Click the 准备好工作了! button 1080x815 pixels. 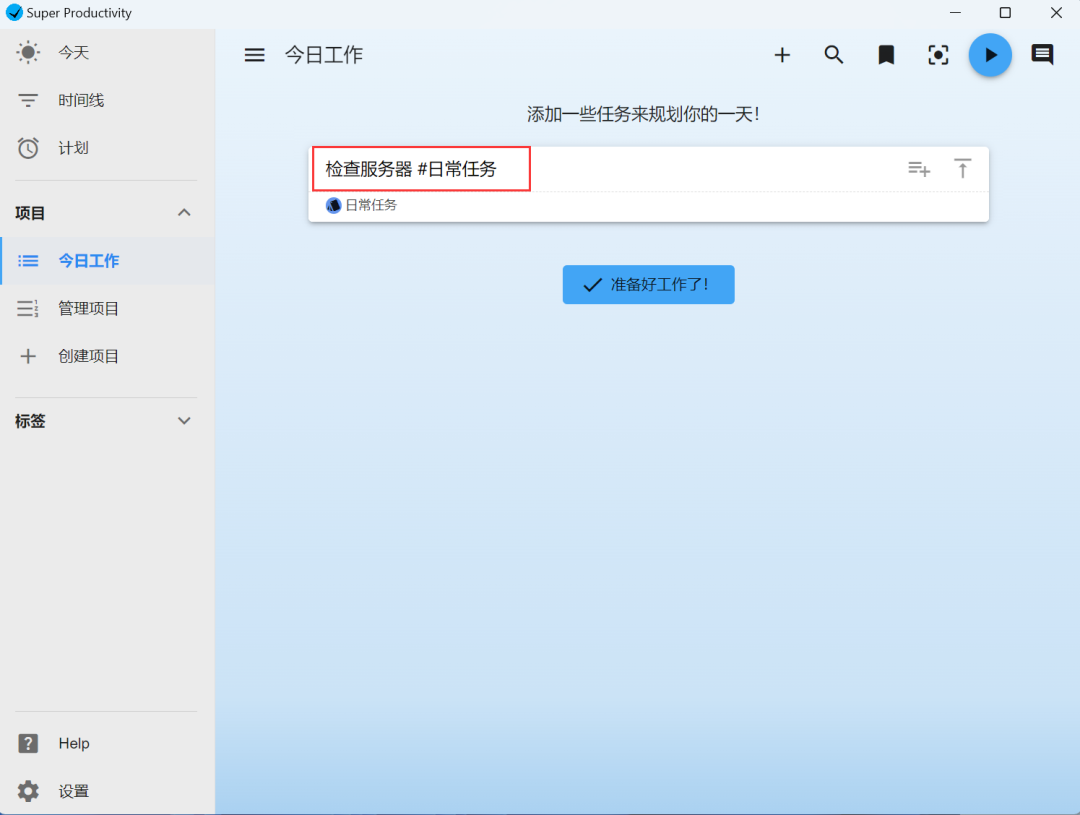coord(648,284)
